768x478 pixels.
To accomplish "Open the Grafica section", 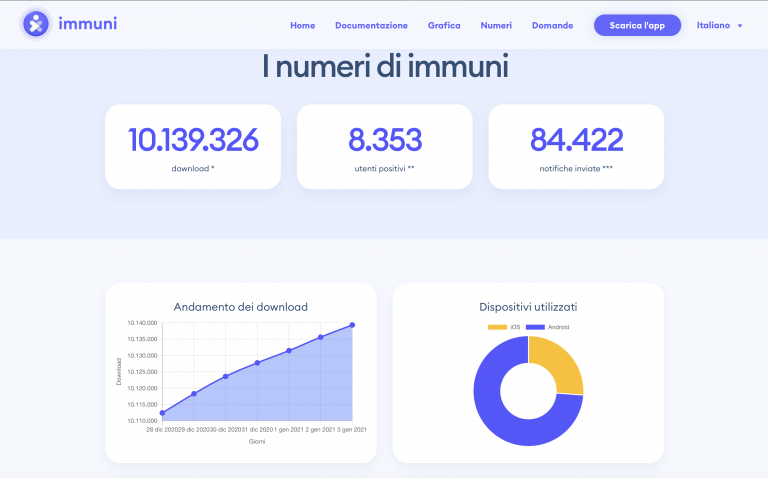I will 444,25.
